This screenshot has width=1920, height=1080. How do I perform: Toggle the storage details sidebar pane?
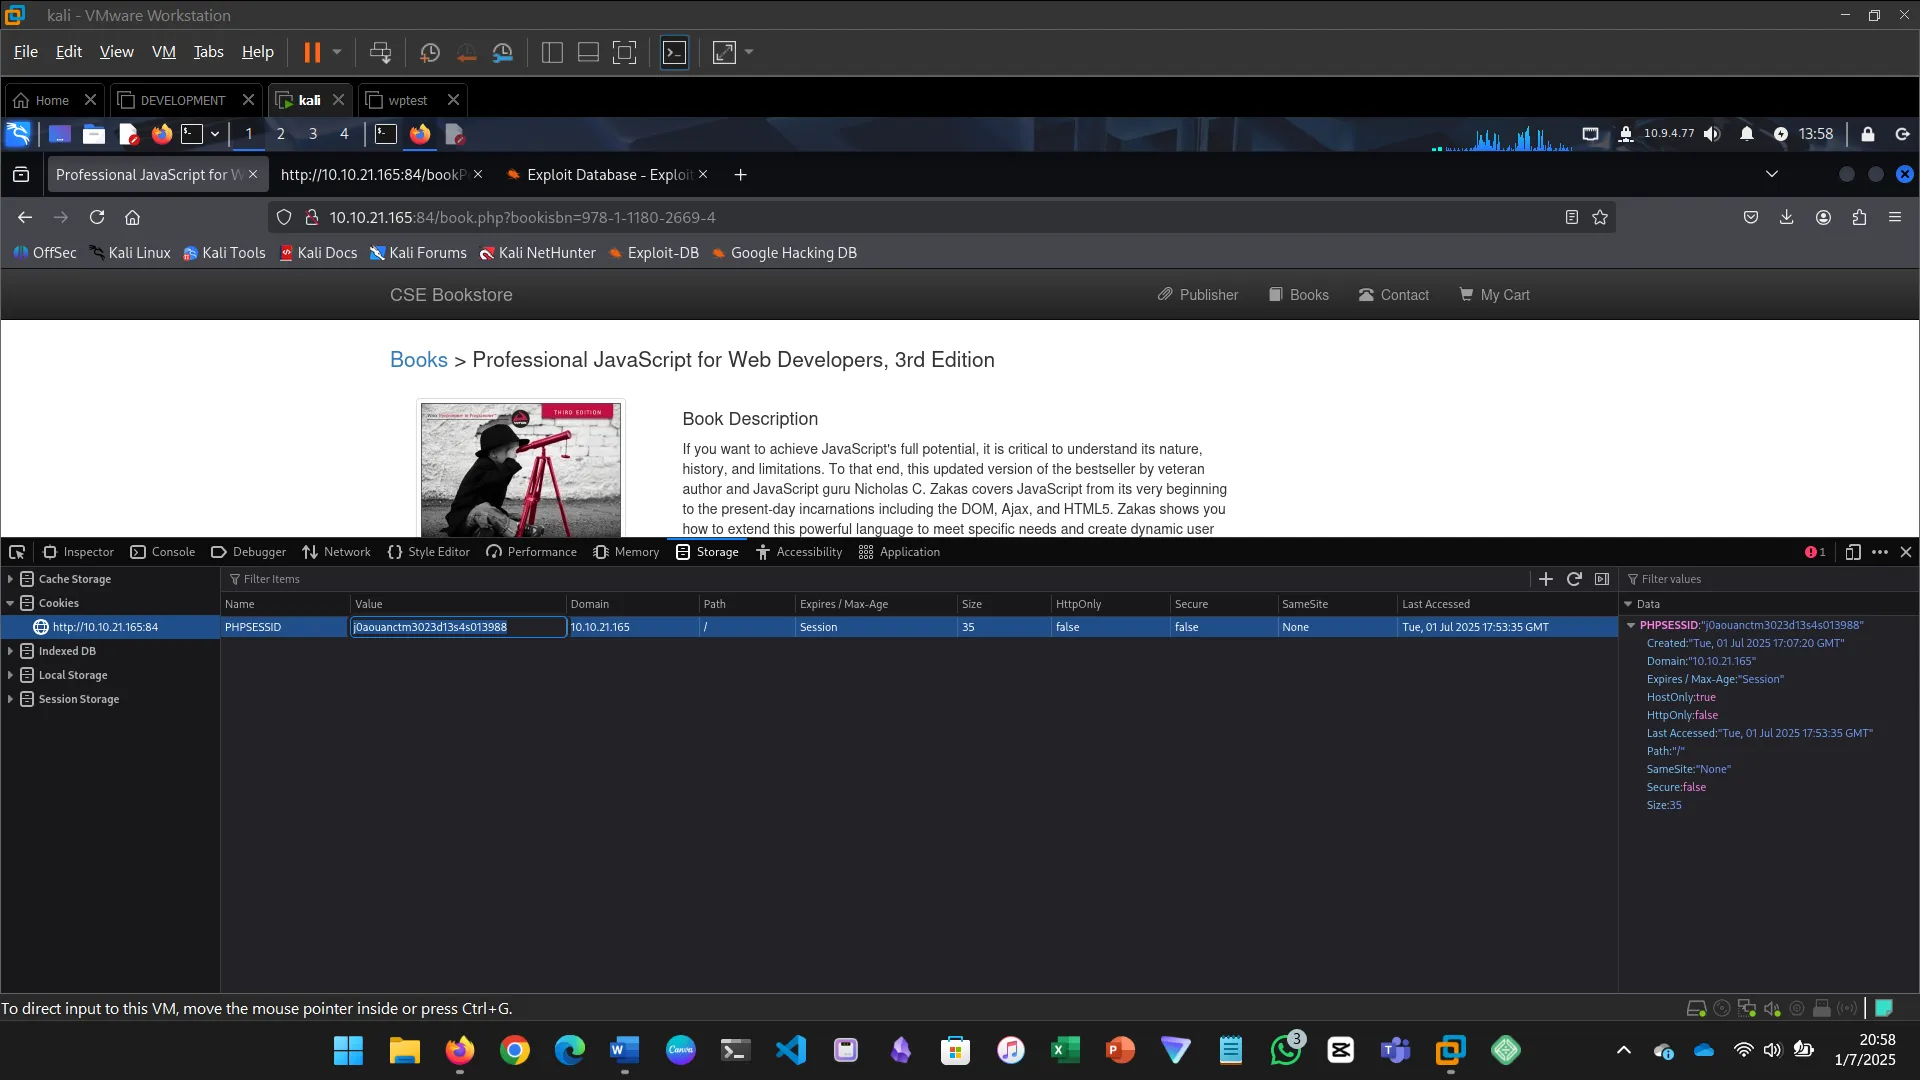[x=1602, y=579]
